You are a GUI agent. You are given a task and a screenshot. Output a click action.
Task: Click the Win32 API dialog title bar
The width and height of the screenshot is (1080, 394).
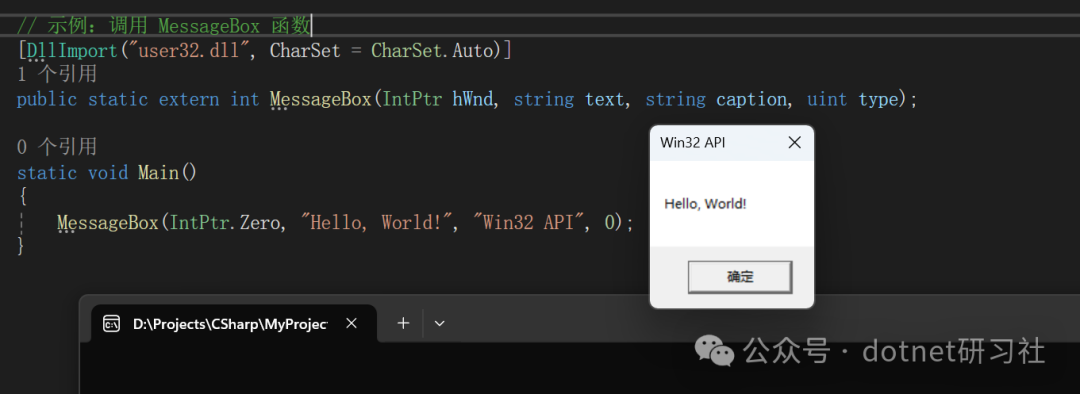click(x=716, y=143)
